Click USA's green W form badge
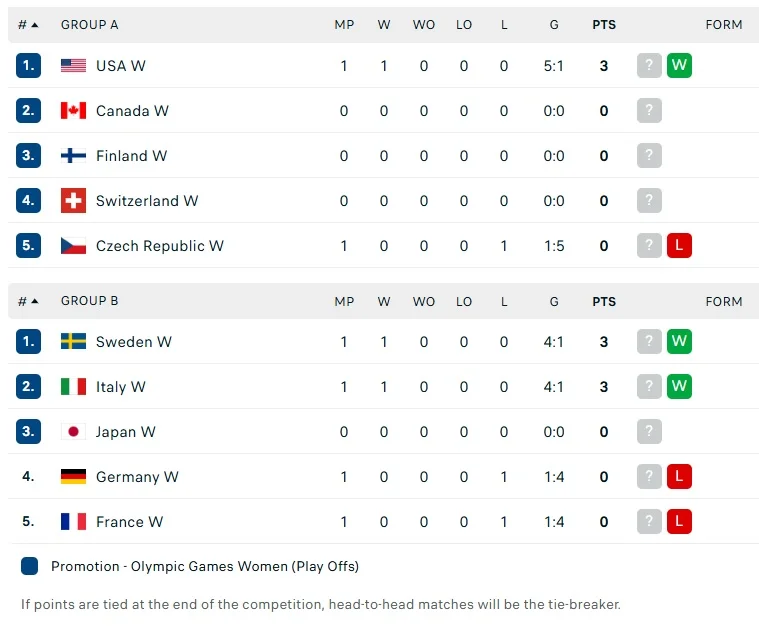The height and width of the screenshot is (626, 759). (680, 66)
